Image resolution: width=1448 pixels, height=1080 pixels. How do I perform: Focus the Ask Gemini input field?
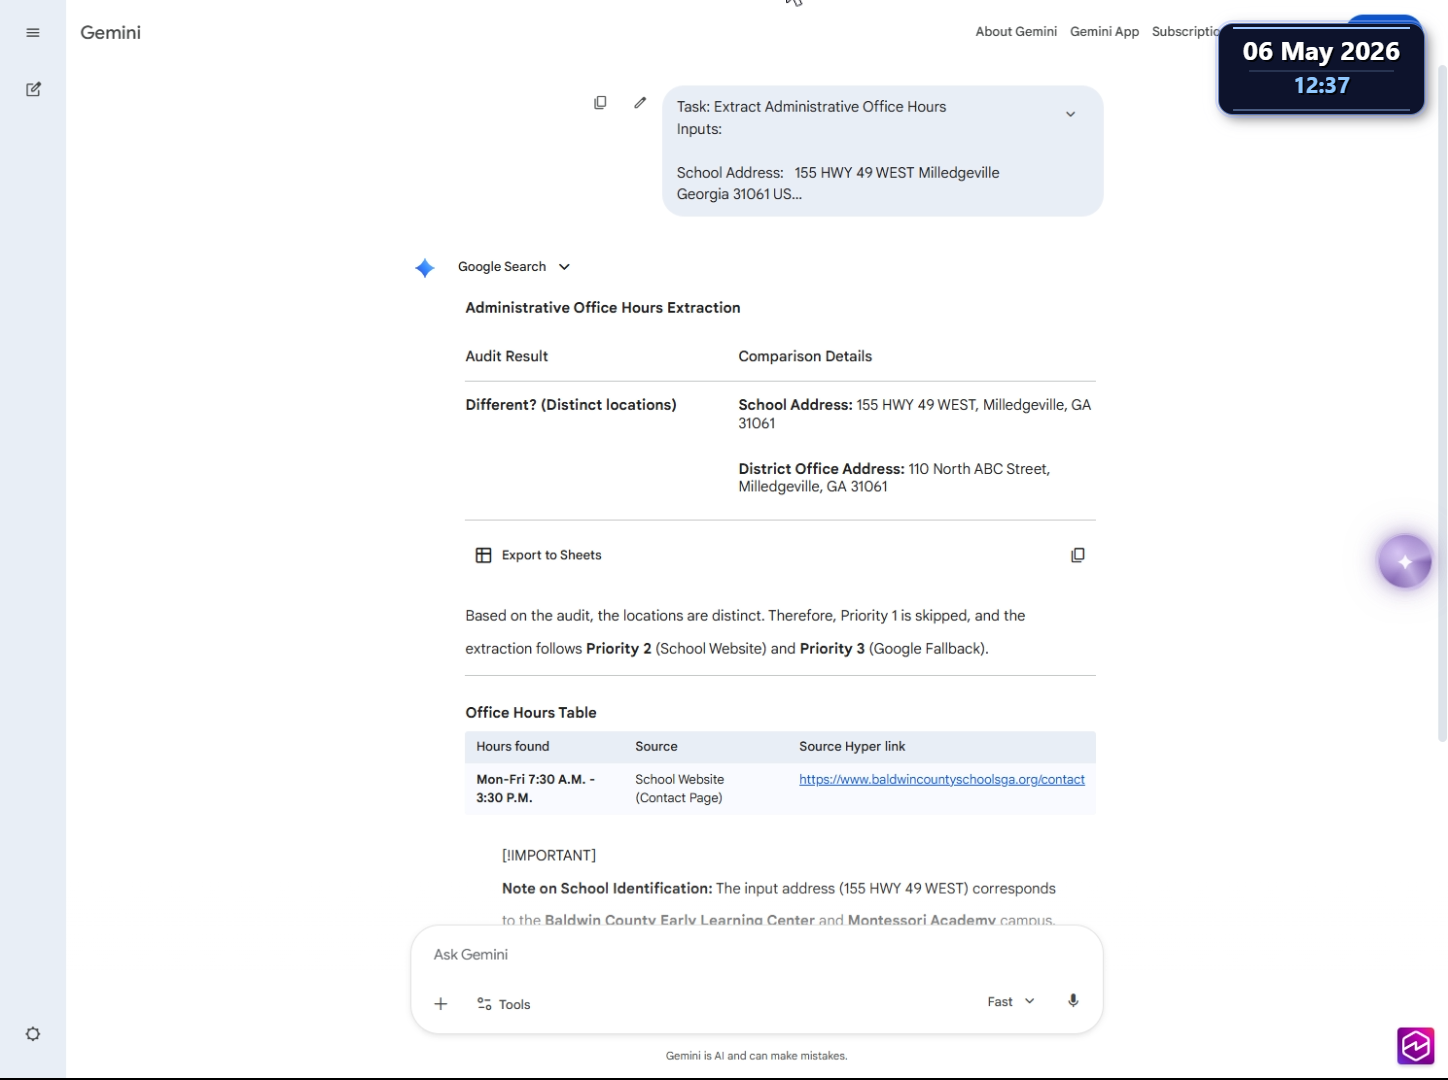pyautogui.click(x=756, y=955)
